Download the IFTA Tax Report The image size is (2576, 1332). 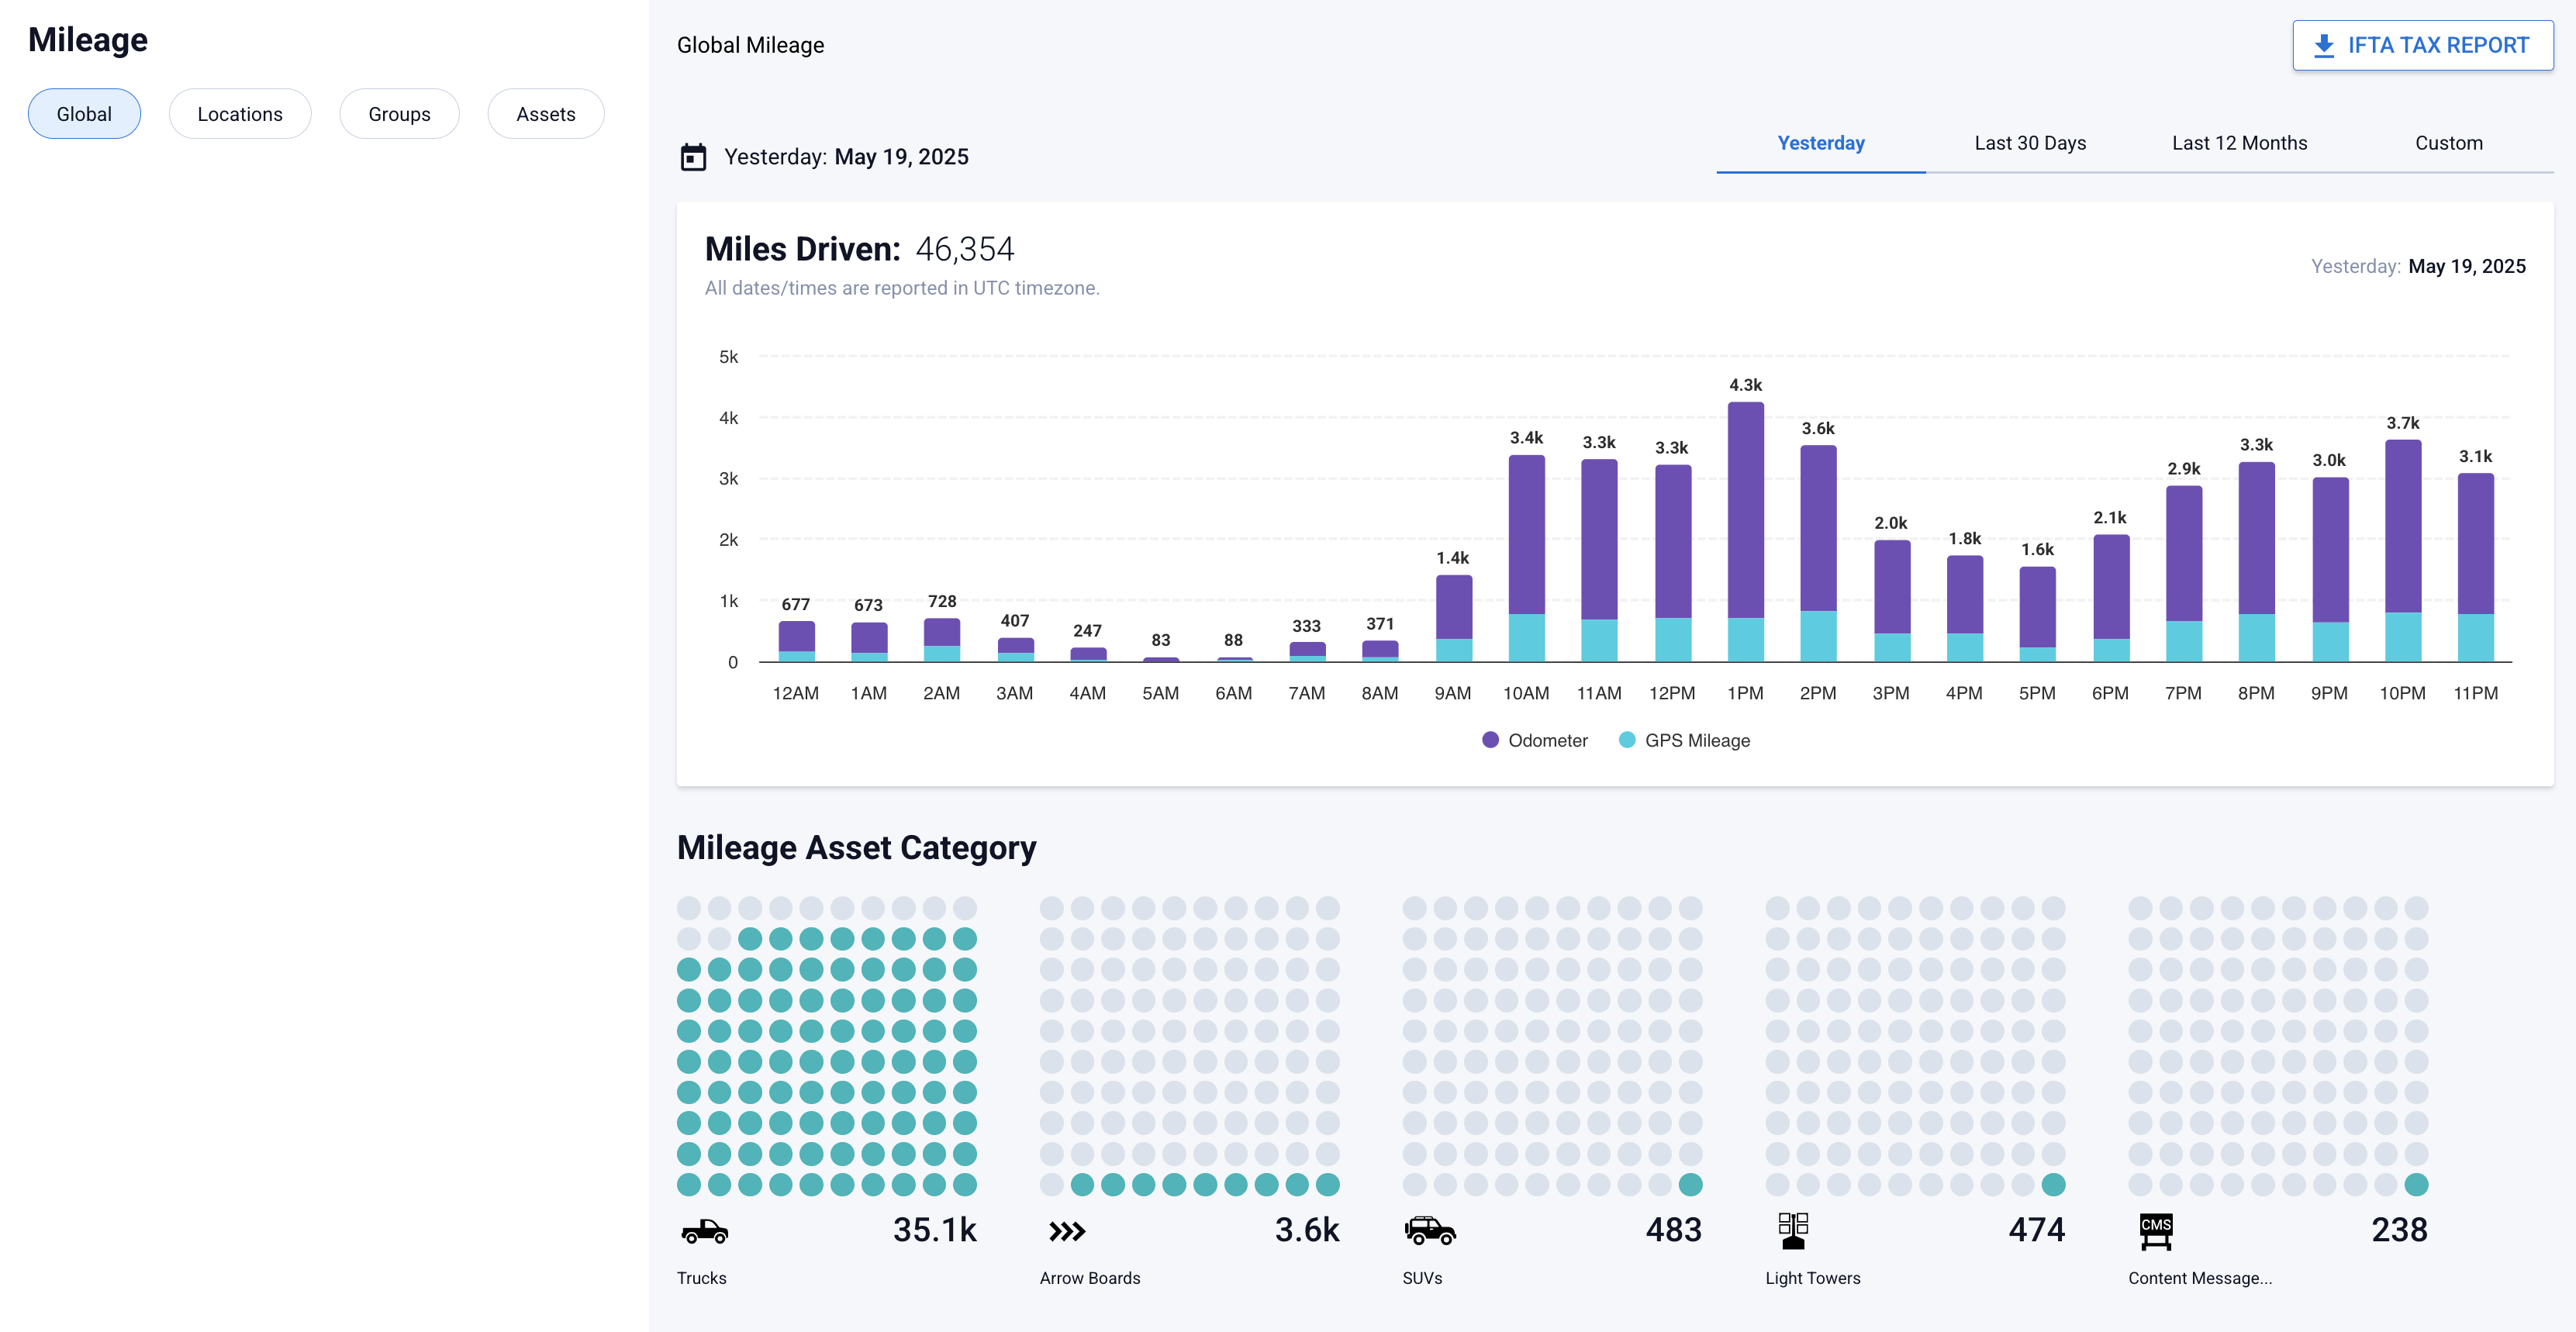click(2422, 45)
